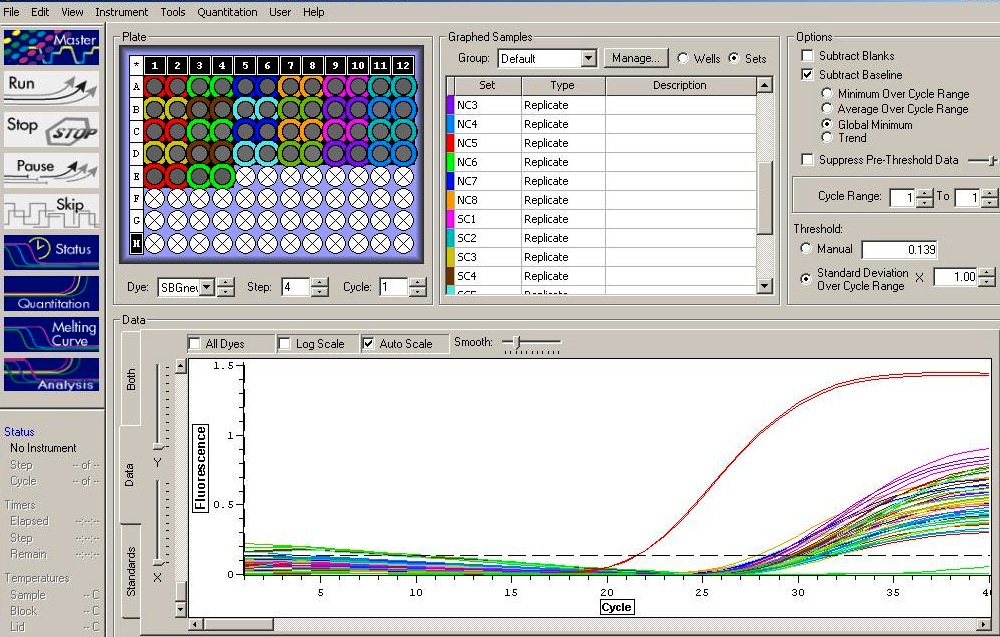Open the Dye dropdown
Screen dimensions: 1000x637
click(207, 288)
